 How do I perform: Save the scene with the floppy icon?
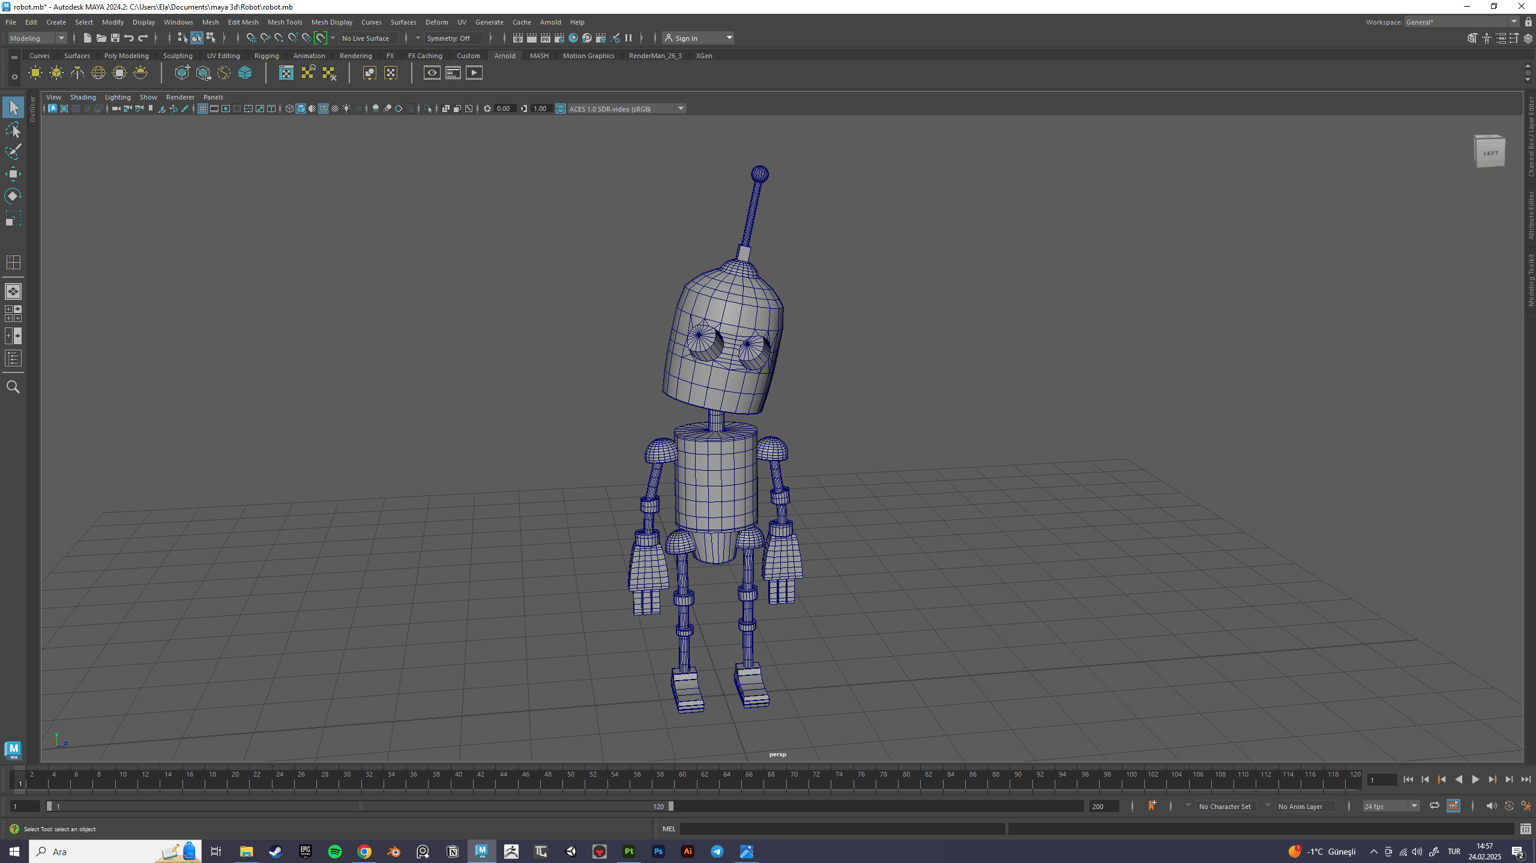point(115,38)
